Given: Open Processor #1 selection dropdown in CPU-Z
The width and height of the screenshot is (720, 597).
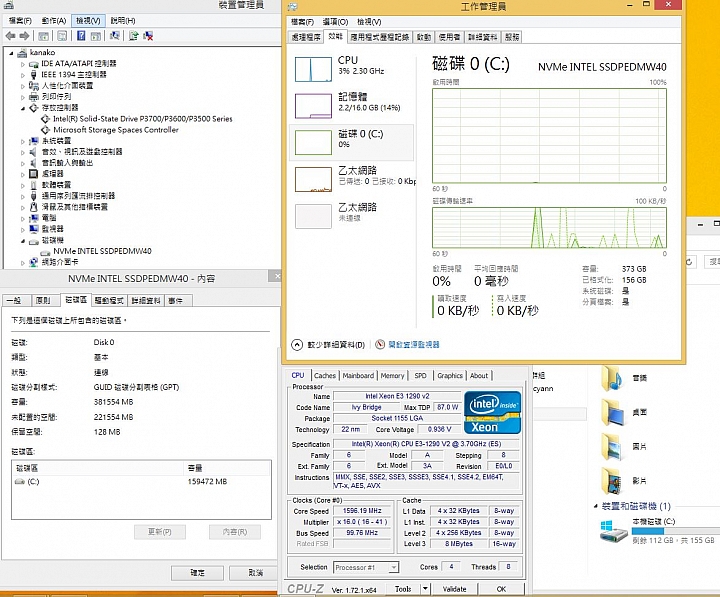Looking at the screenshot, I should coord(366,568).
